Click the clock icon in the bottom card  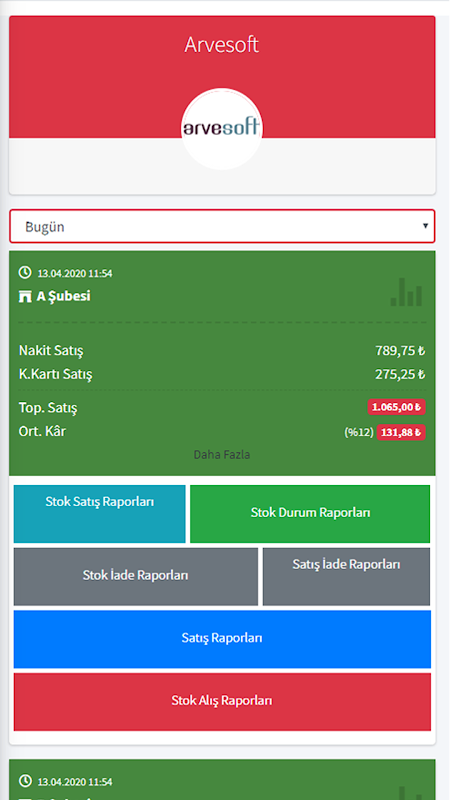[x=24, y=781]
